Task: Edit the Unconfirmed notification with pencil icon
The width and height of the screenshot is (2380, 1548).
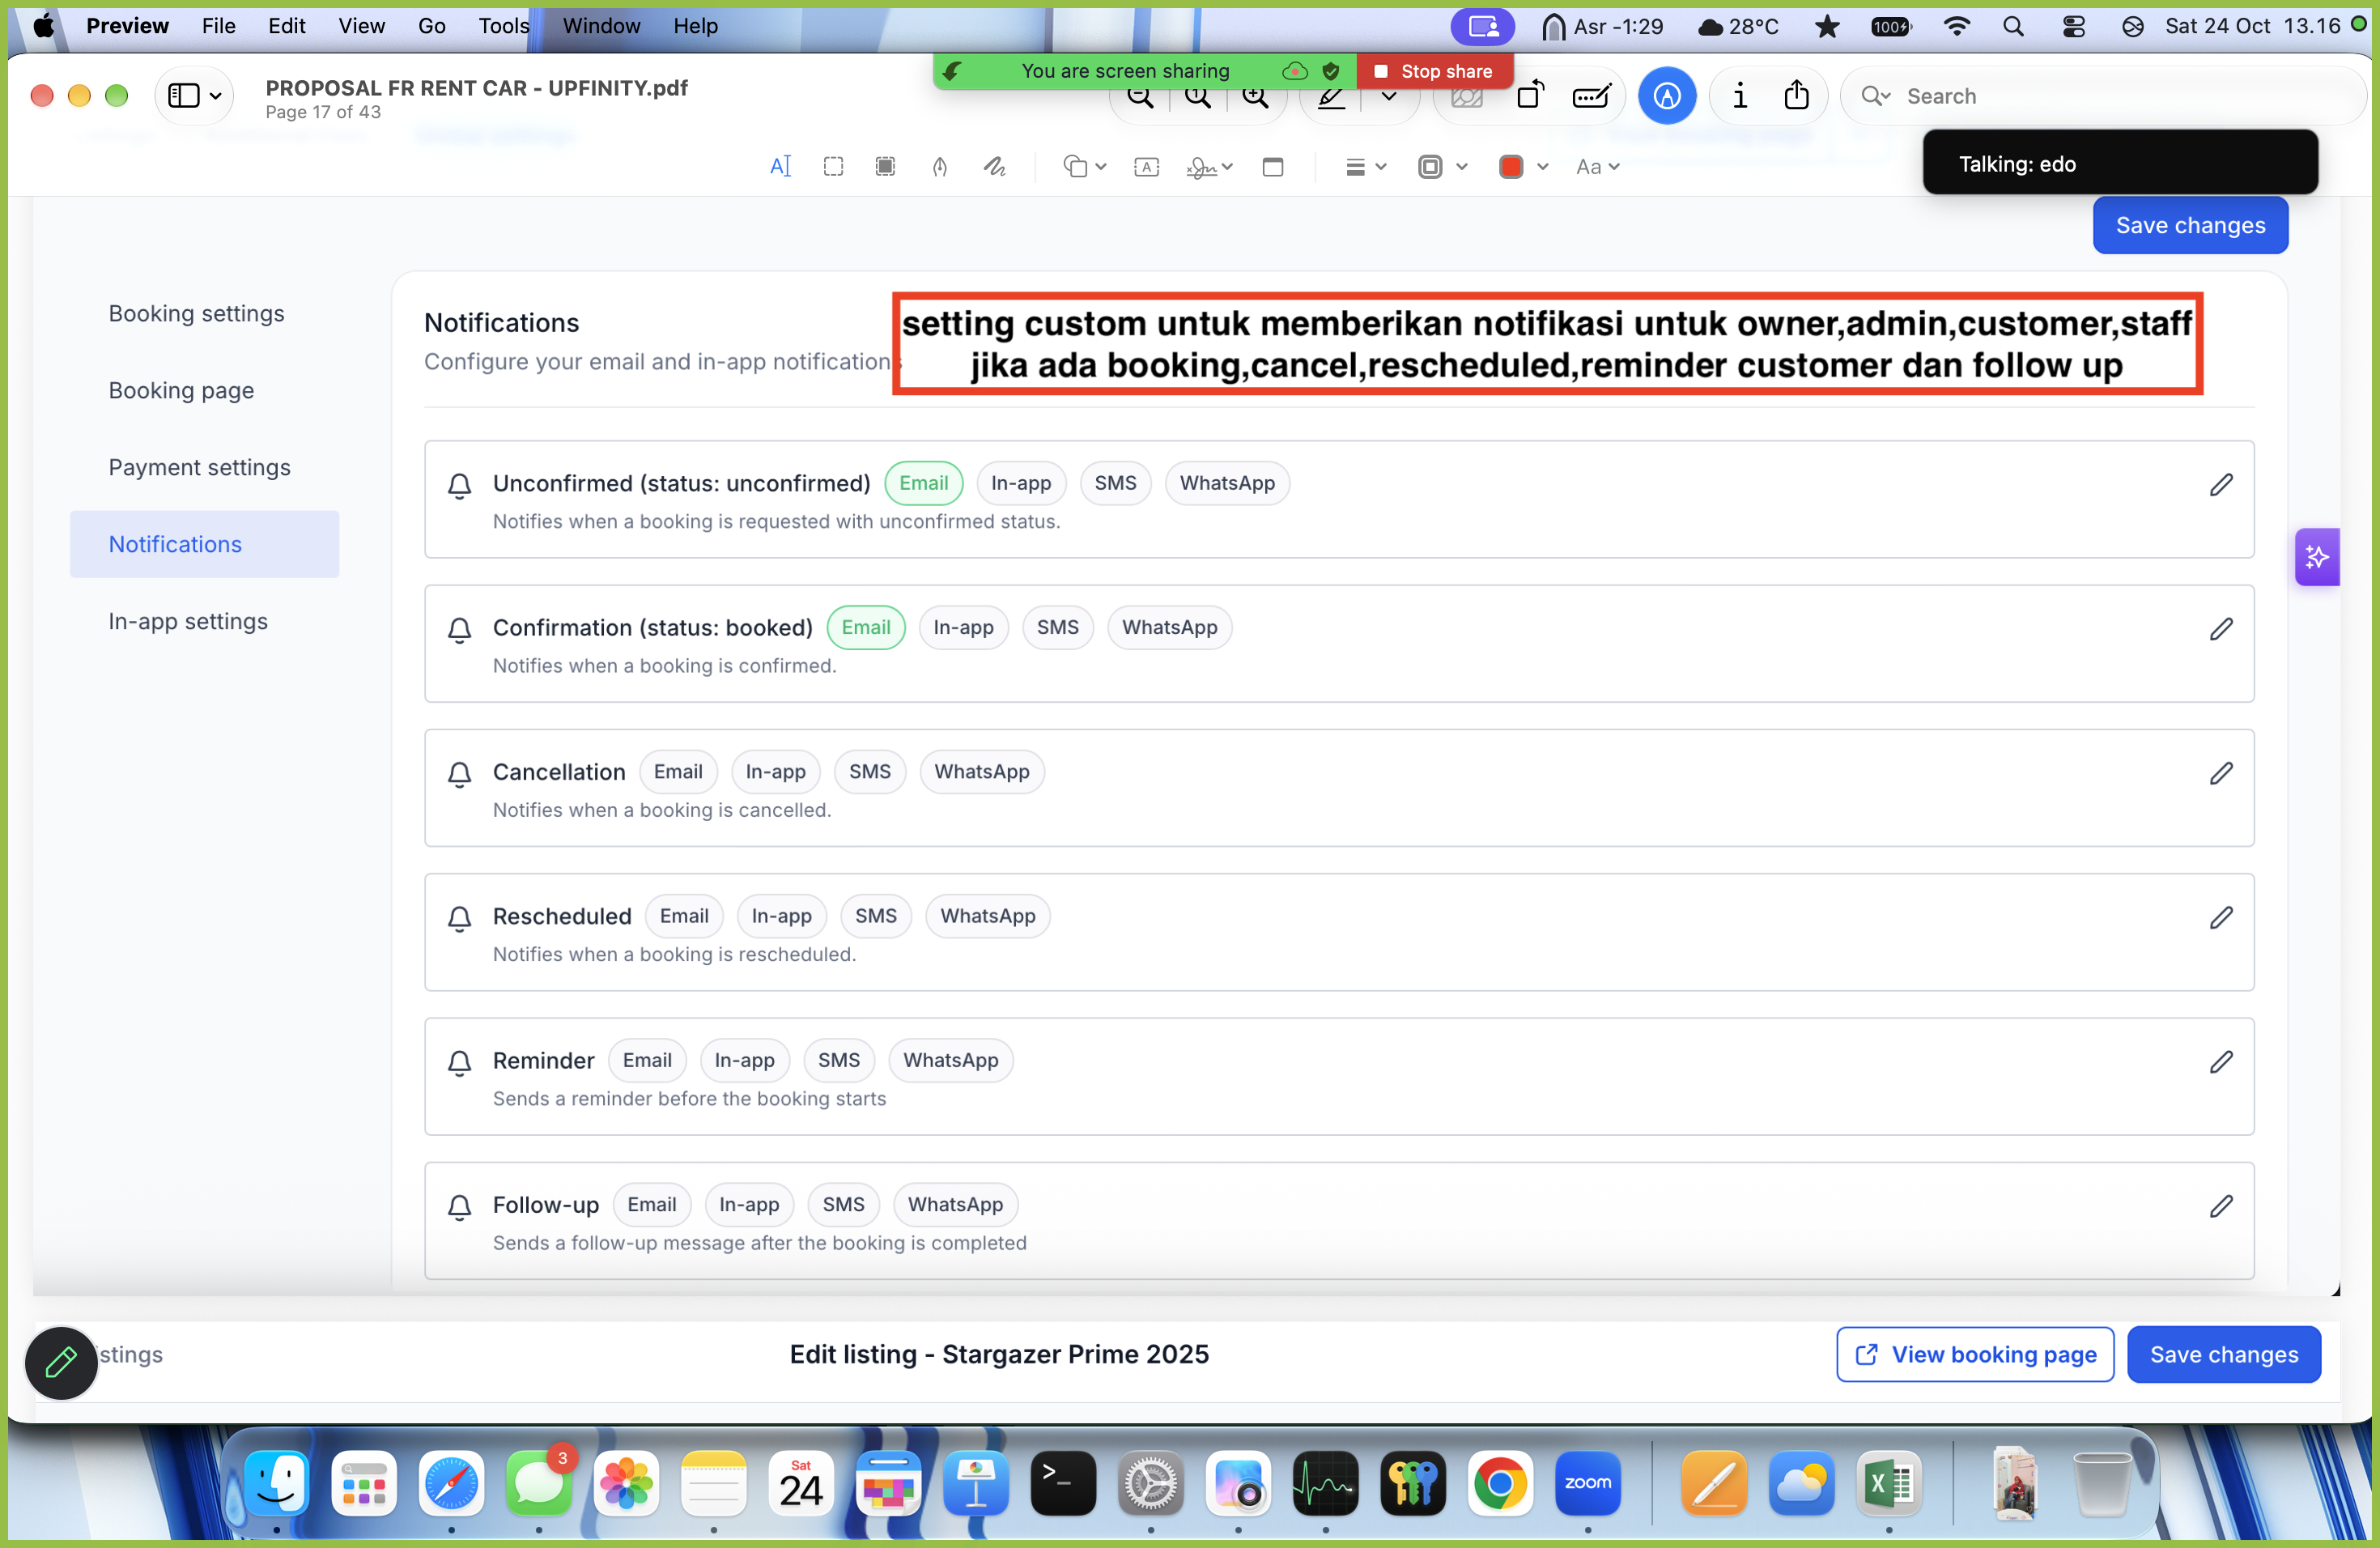Action: [2220, 485]
